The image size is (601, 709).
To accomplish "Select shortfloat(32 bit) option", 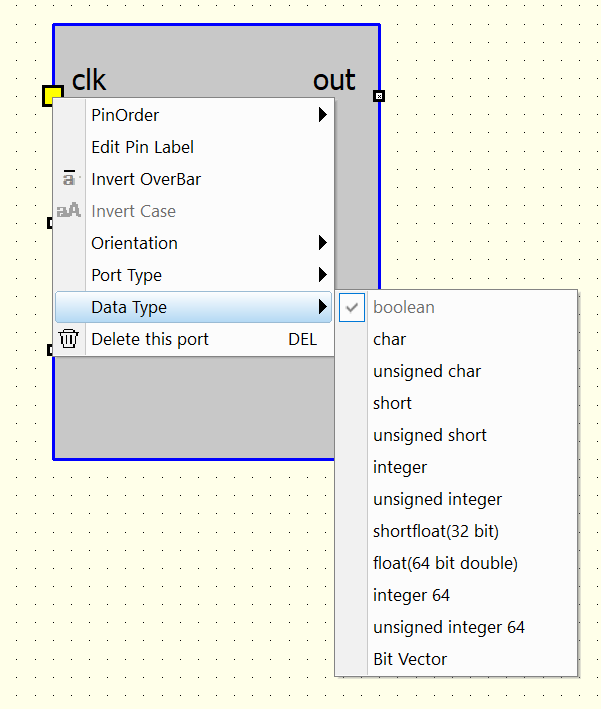I will point(436,531).
